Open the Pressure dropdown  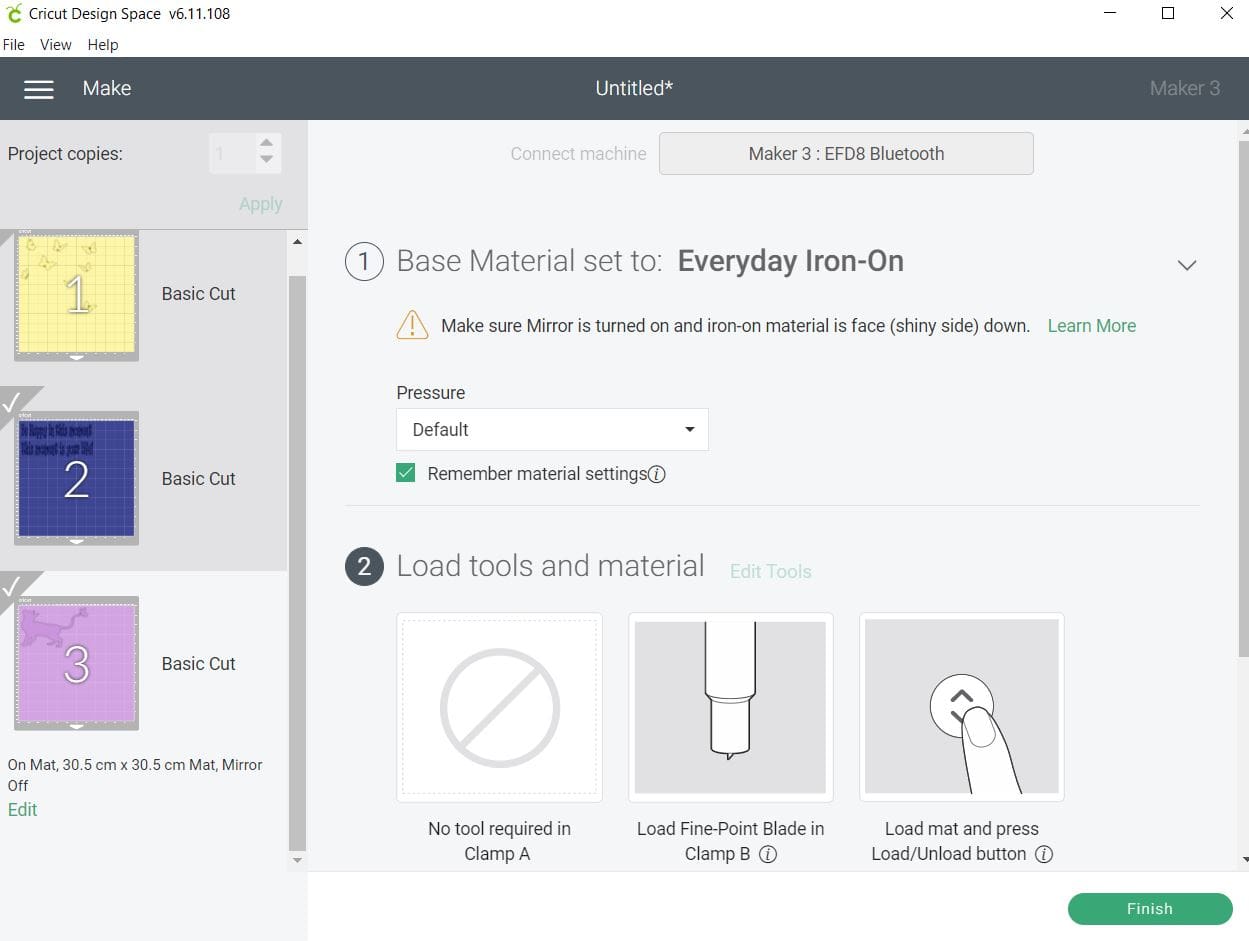552,429
